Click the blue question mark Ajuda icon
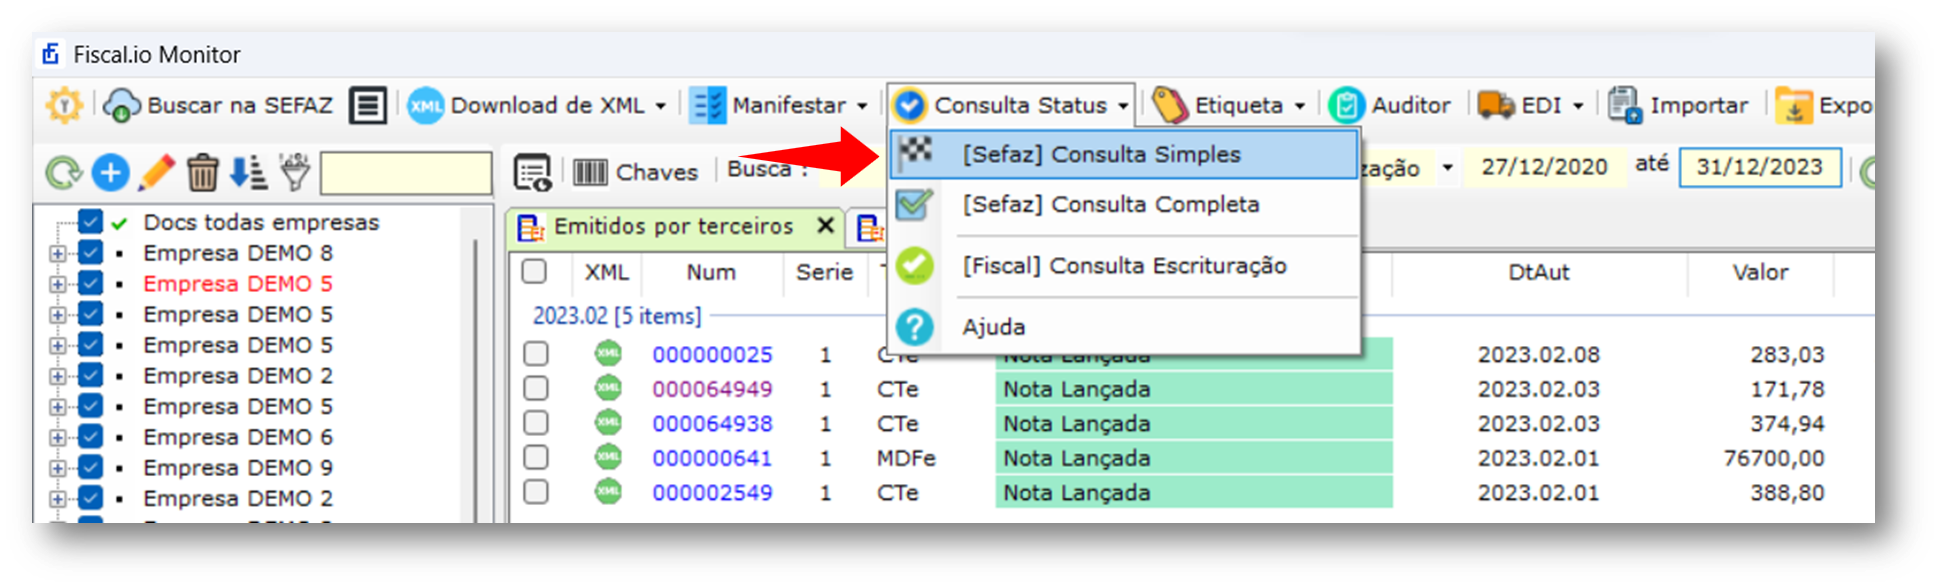This screenshot has height=588, width=1940. pyautogui.click(x=914, y=327)
